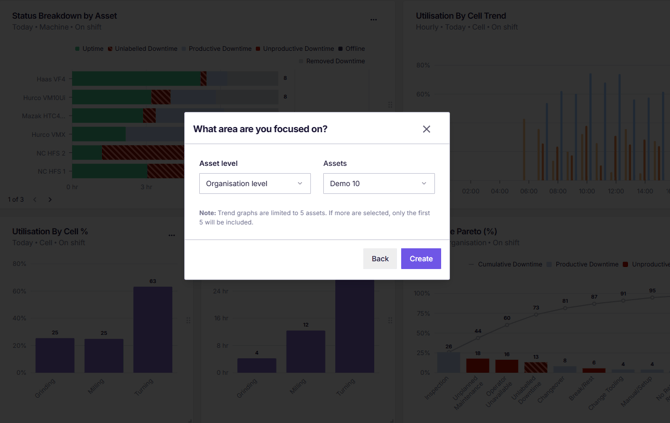
Task: Toggle Cumulative Downtime legend in Pareto chart
Action: 505,264
